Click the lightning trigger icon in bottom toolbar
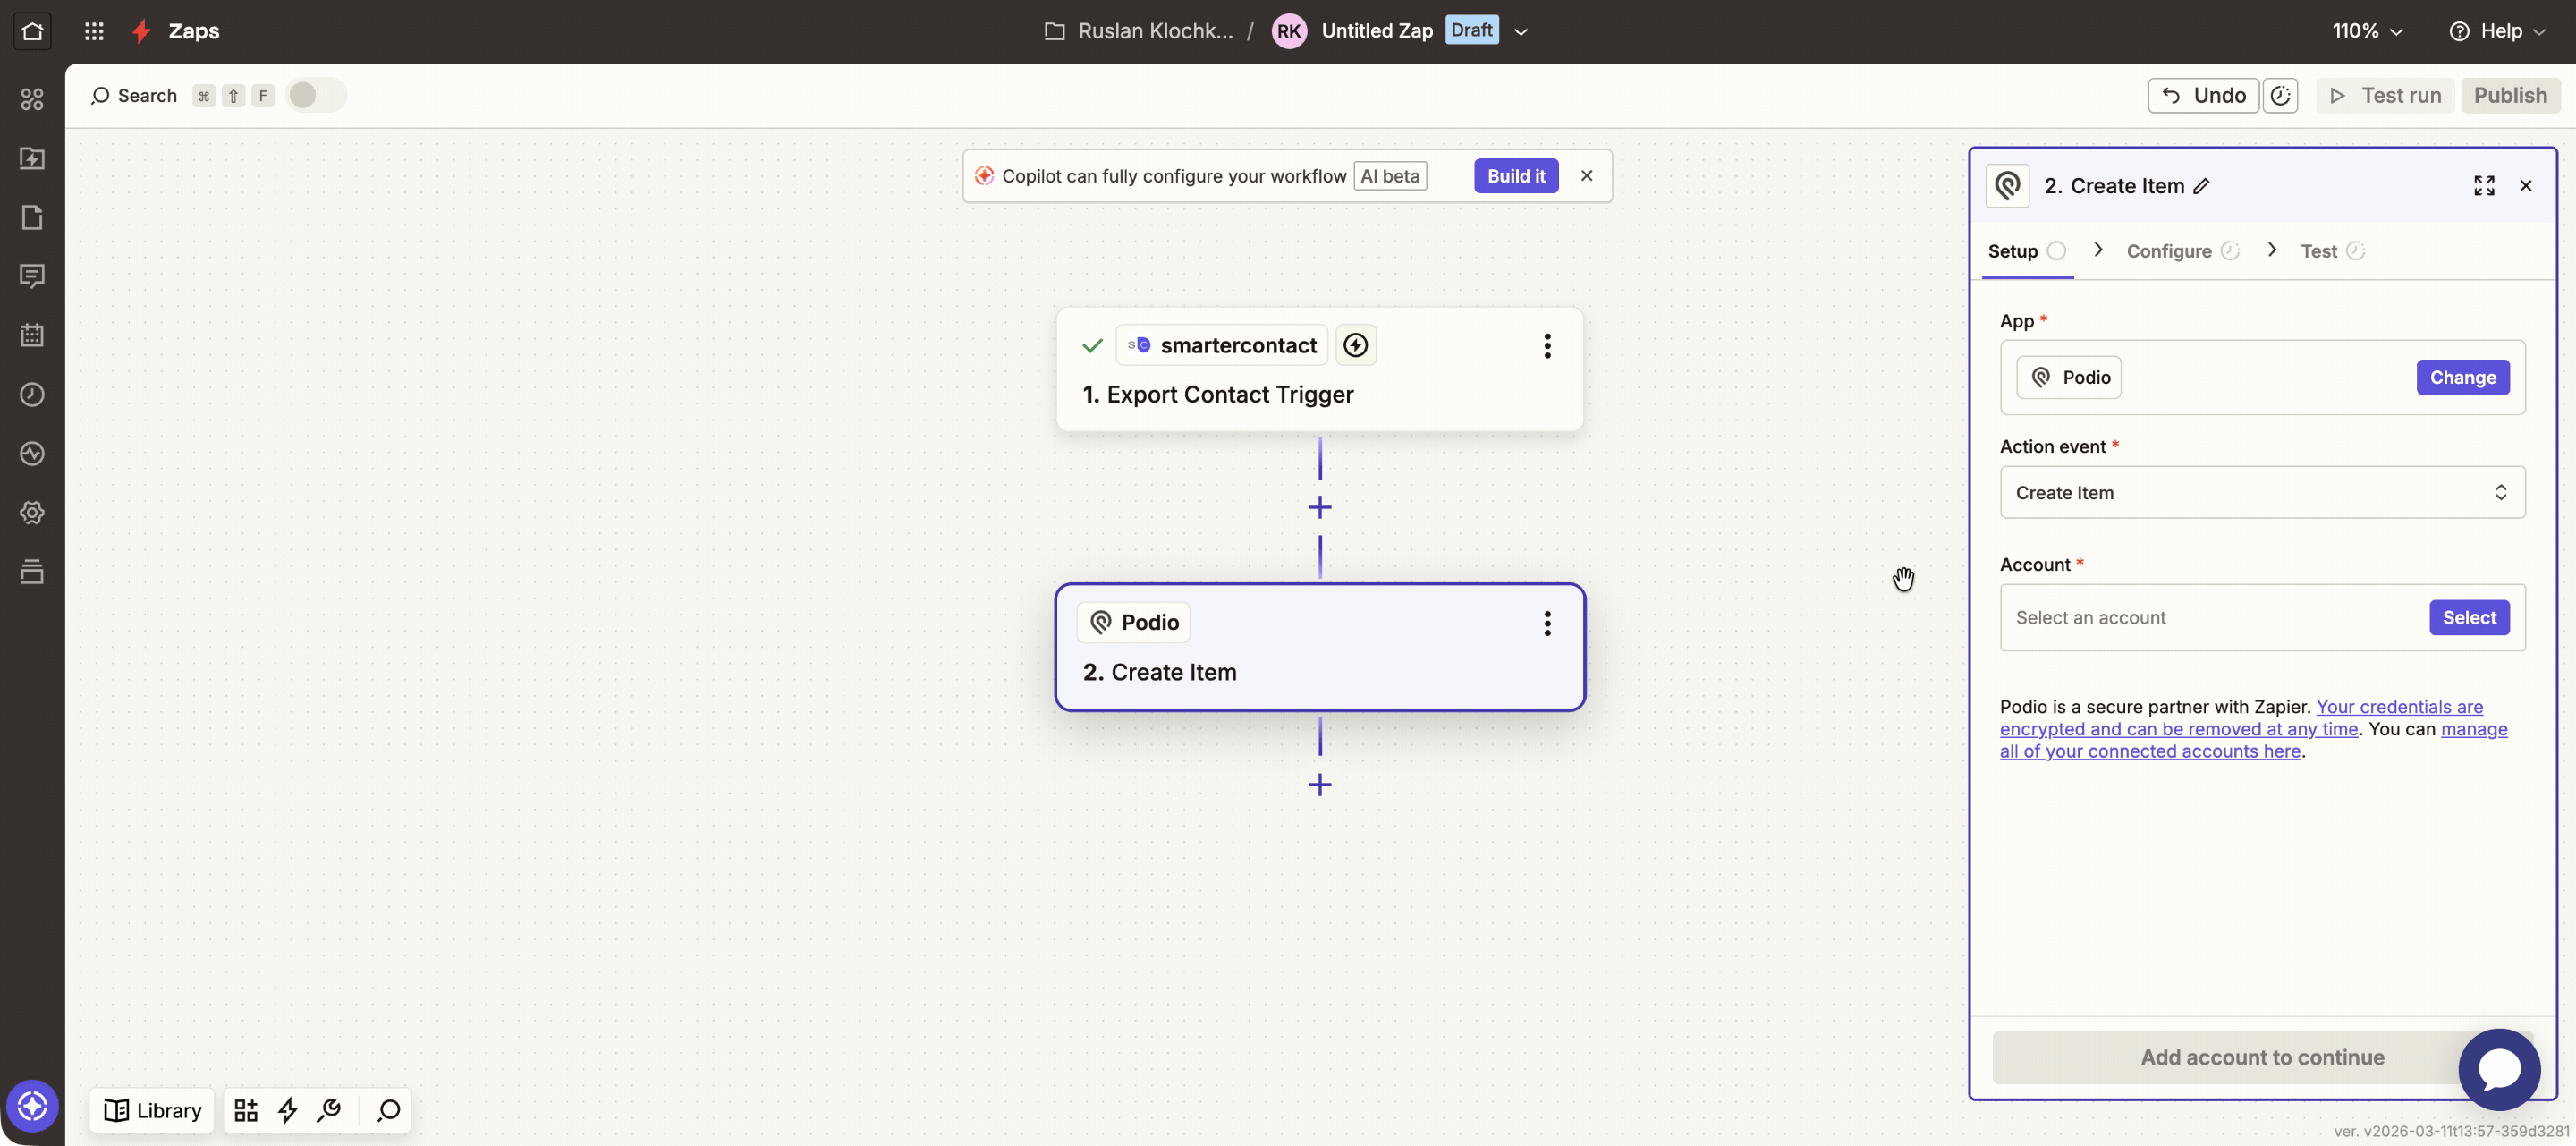The image size is (2576, 1146). (x=288, y=1110)
